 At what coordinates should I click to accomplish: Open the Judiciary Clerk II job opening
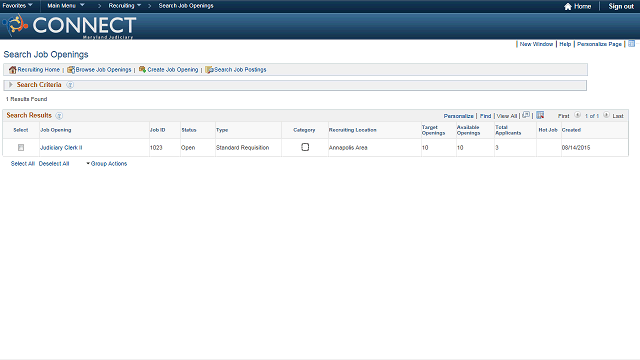(61, 148)
